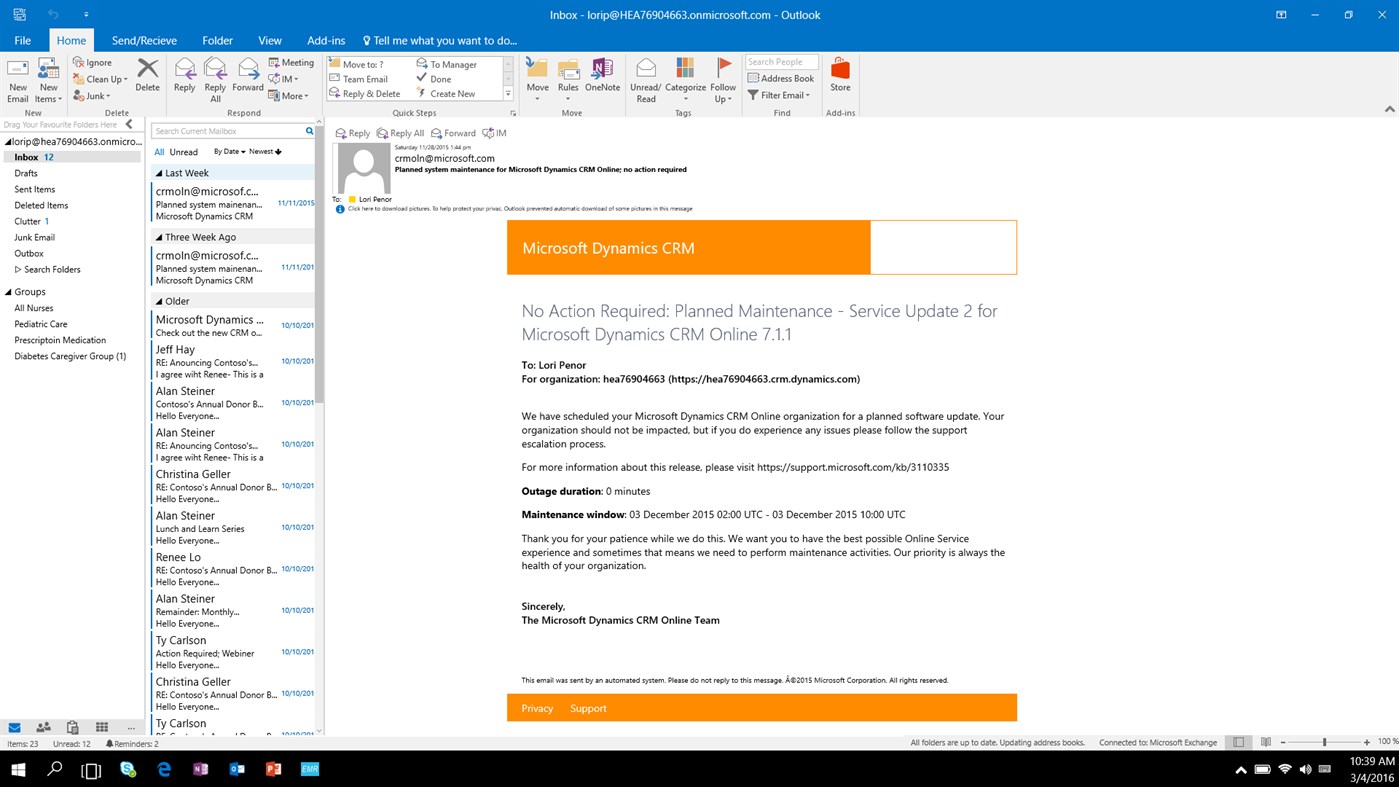
Task: Delete the selected message
Action: point(147,76)
